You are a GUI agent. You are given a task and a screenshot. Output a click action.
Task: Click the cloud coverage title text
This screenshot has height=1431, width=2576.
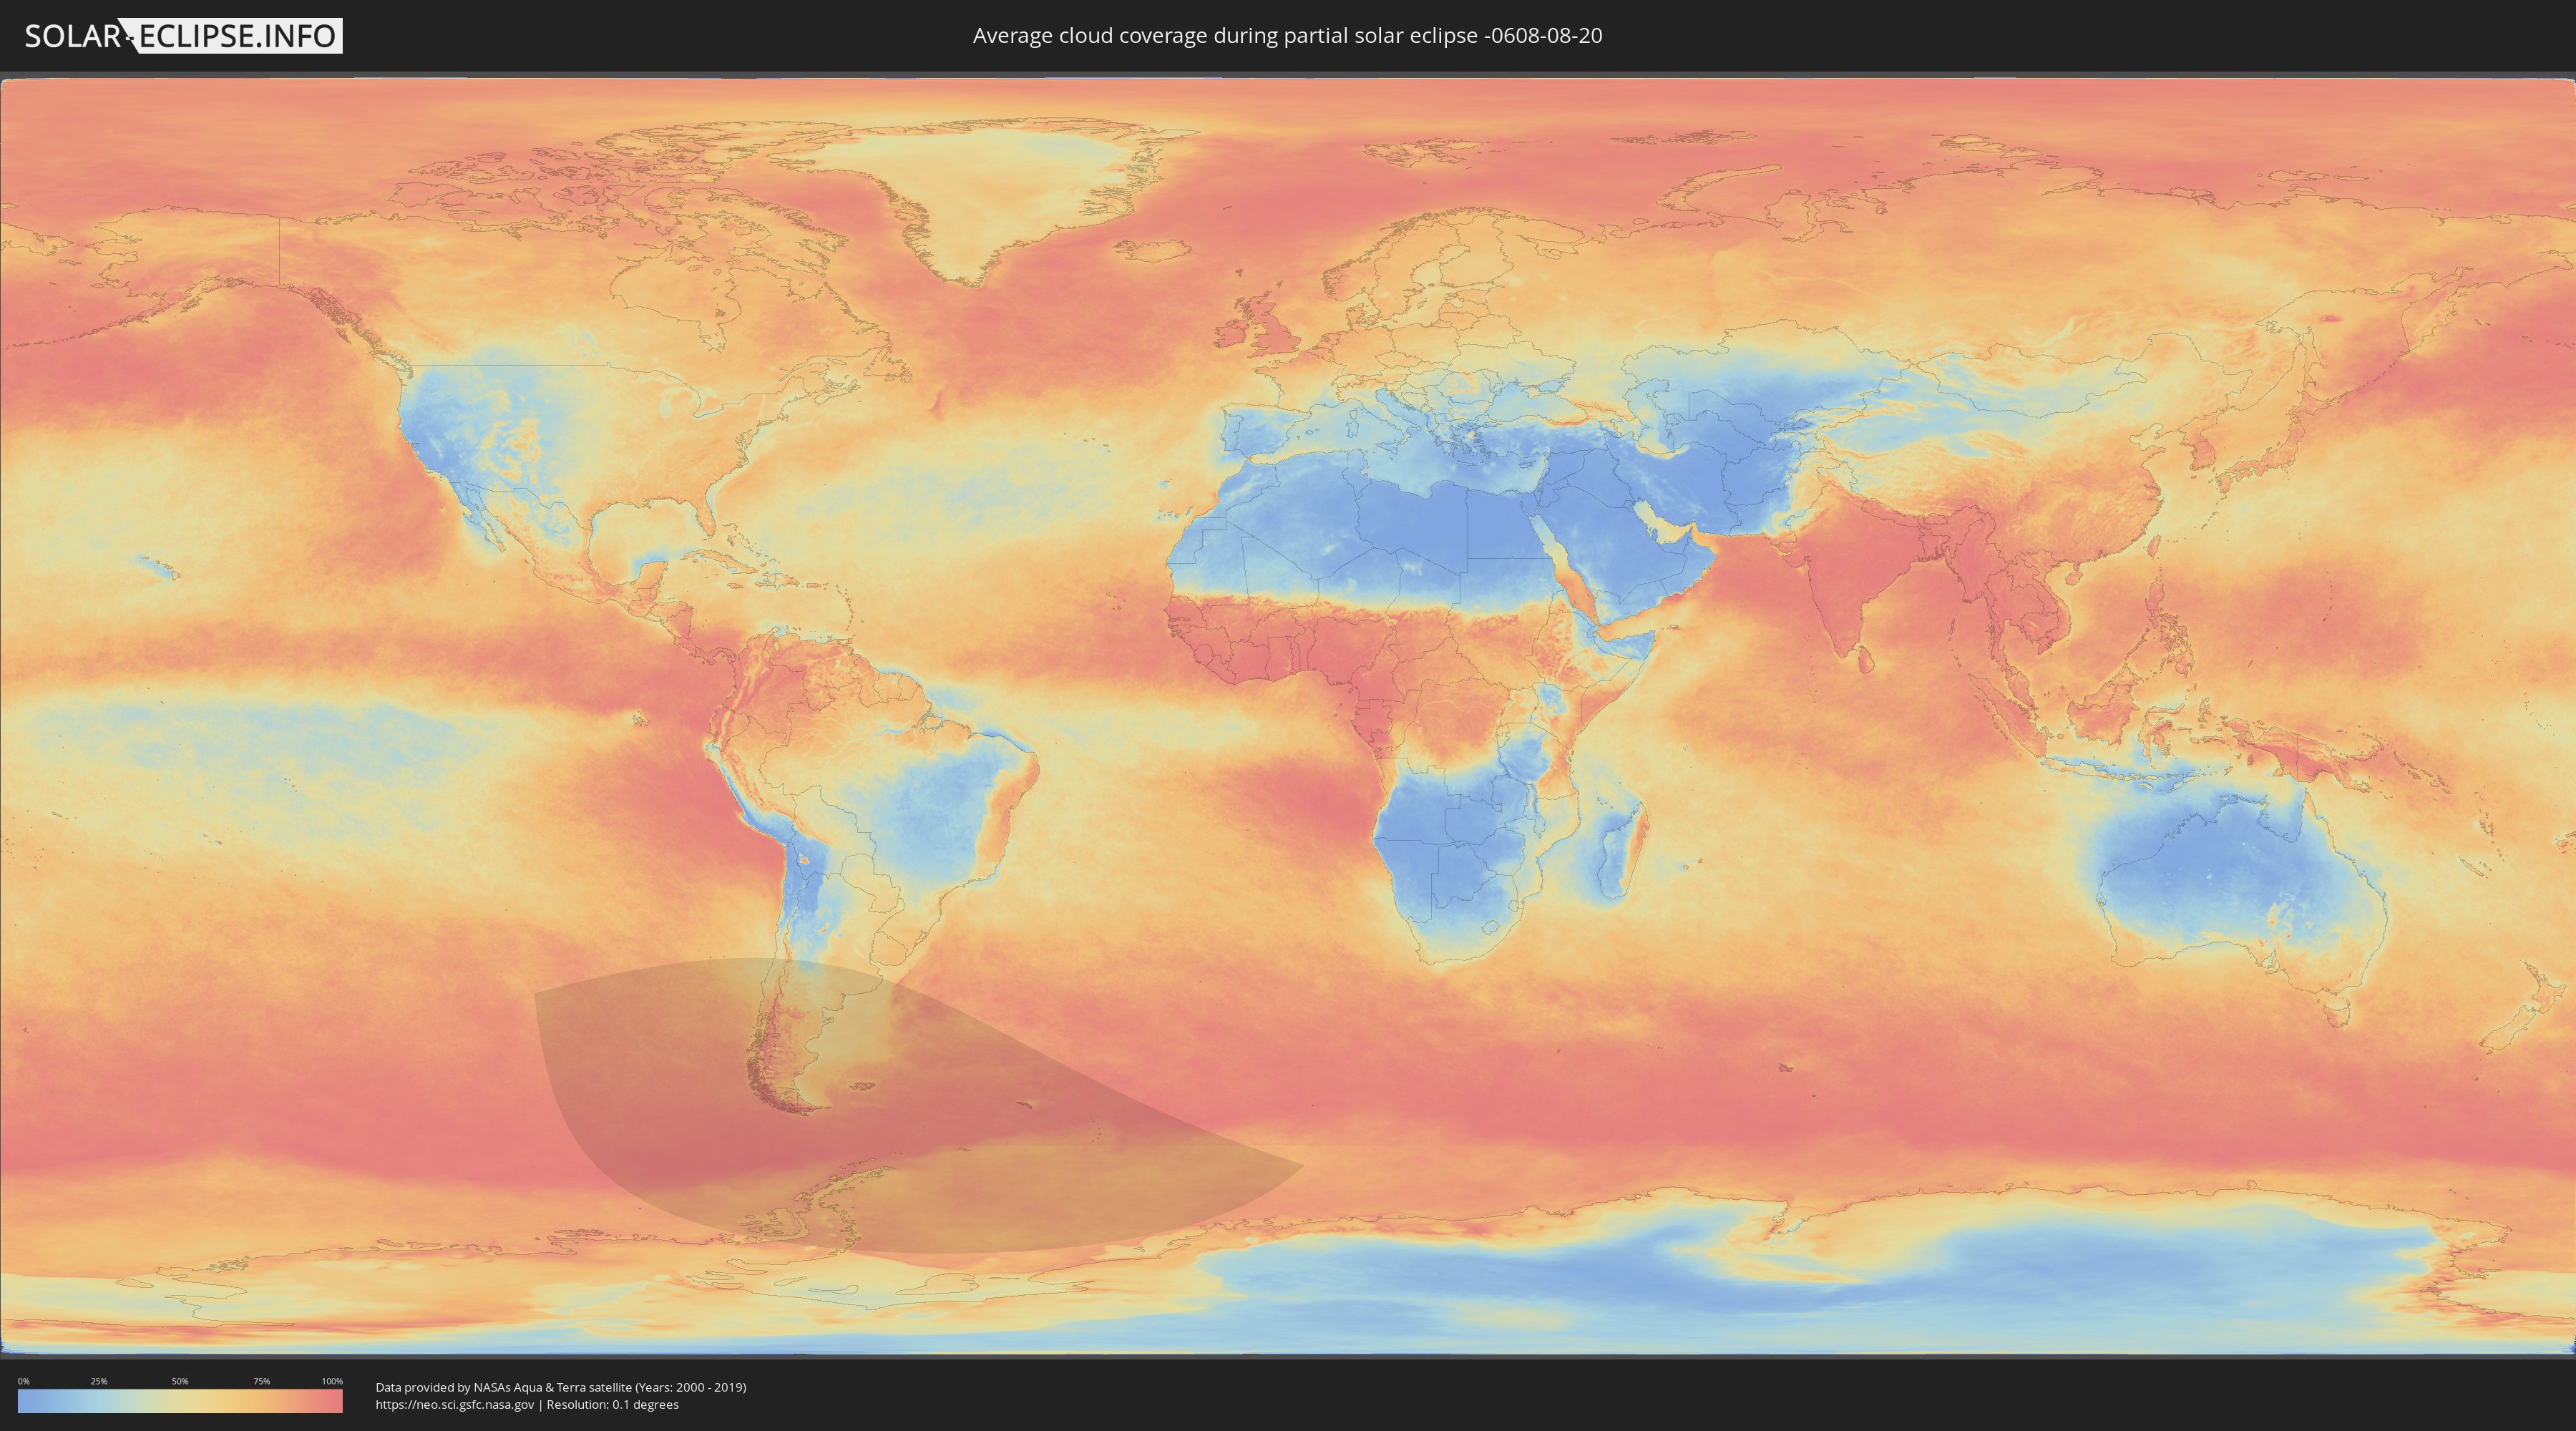(x=1287, y=36)
